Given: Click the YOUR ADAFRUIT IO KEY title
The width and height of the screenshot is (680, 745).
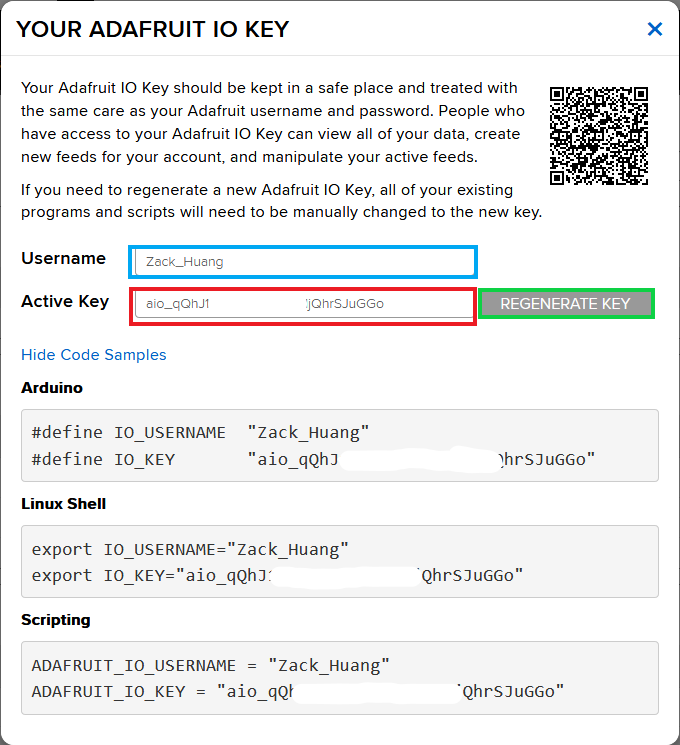Looking at the screenshot, I should (153, 29).
